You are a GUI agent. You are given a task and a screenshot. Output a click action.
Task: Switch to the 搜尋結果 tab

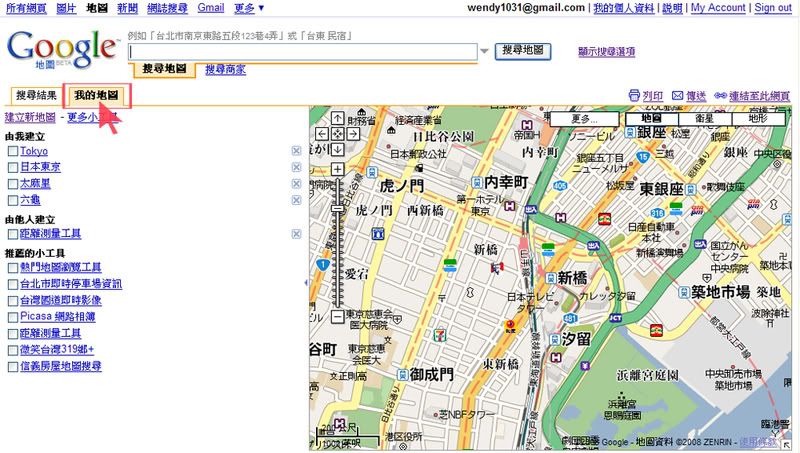(x=35, y=96)
